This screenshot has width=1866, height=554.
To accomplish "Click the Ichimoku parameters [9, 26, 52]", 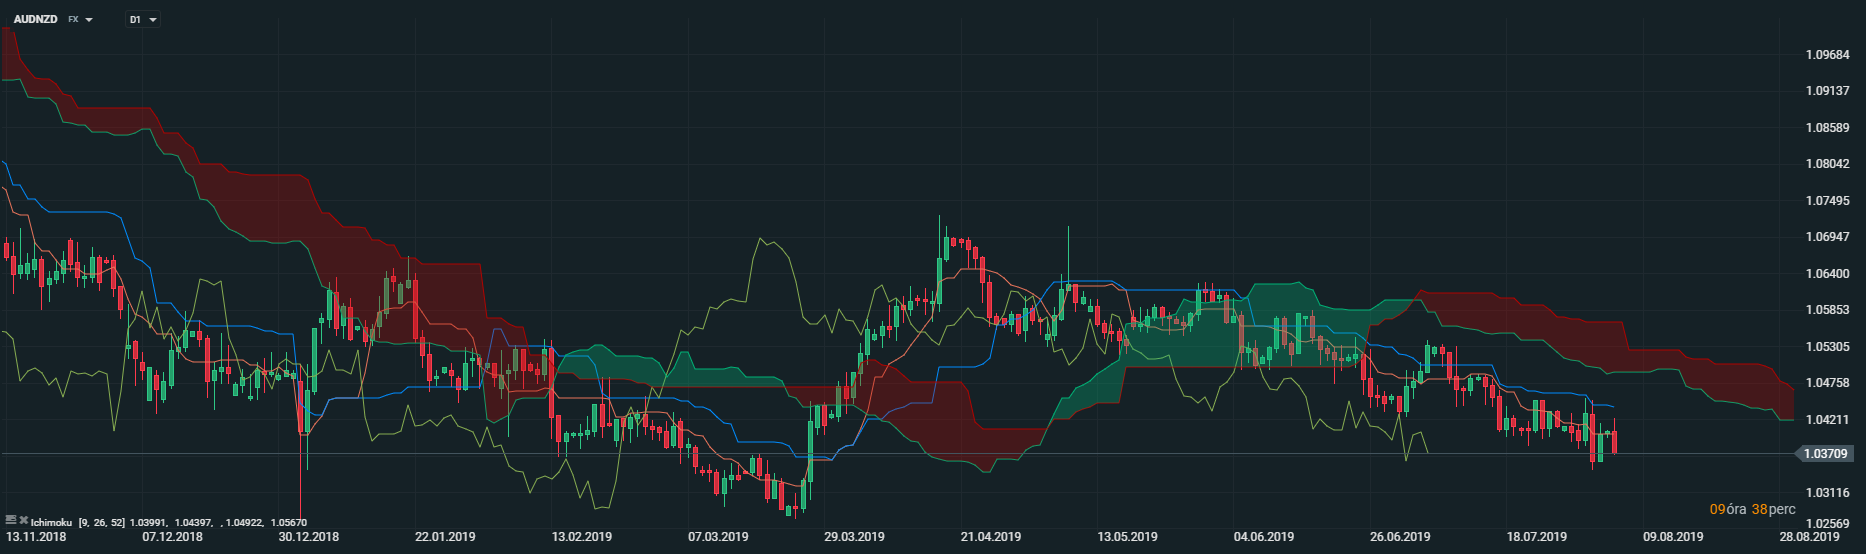I will pos(102,523).
